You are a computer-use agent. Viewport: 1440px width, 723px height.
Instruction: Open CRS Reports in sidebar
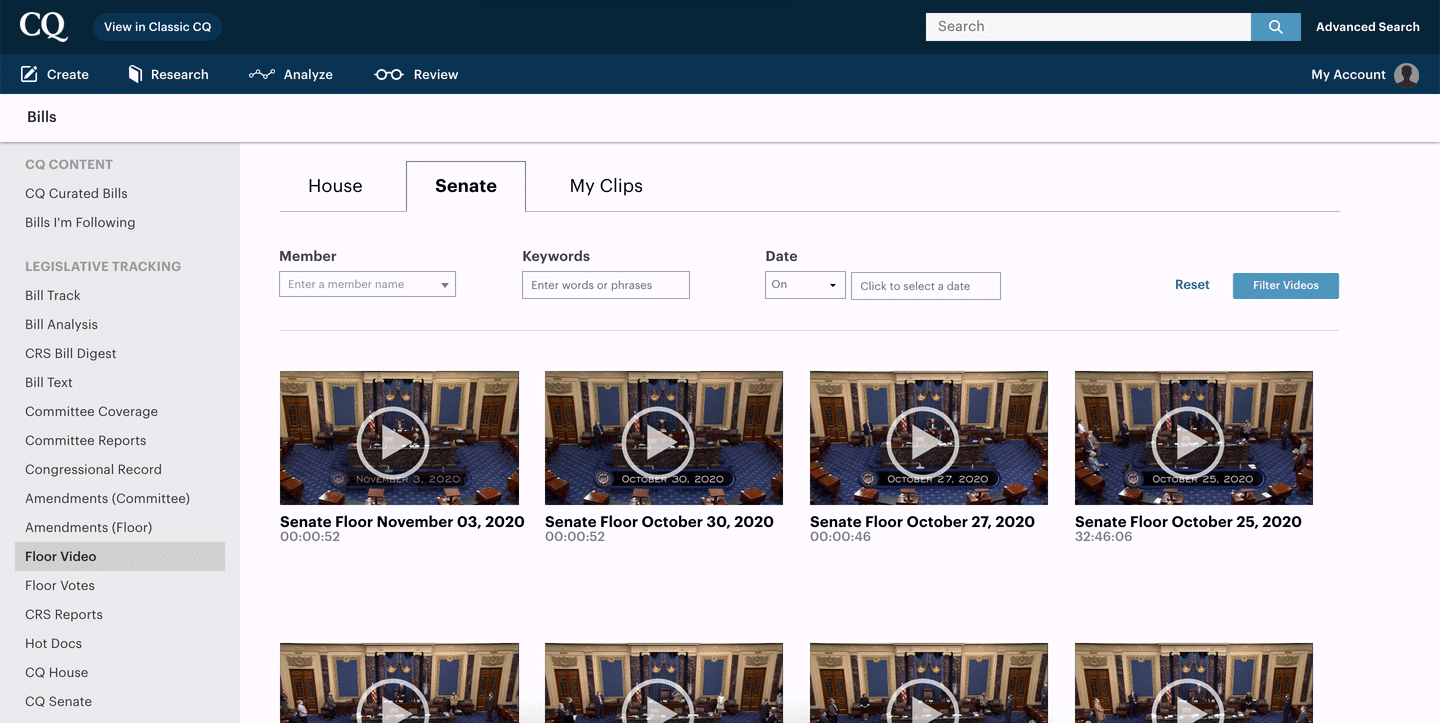pos(64,614)
